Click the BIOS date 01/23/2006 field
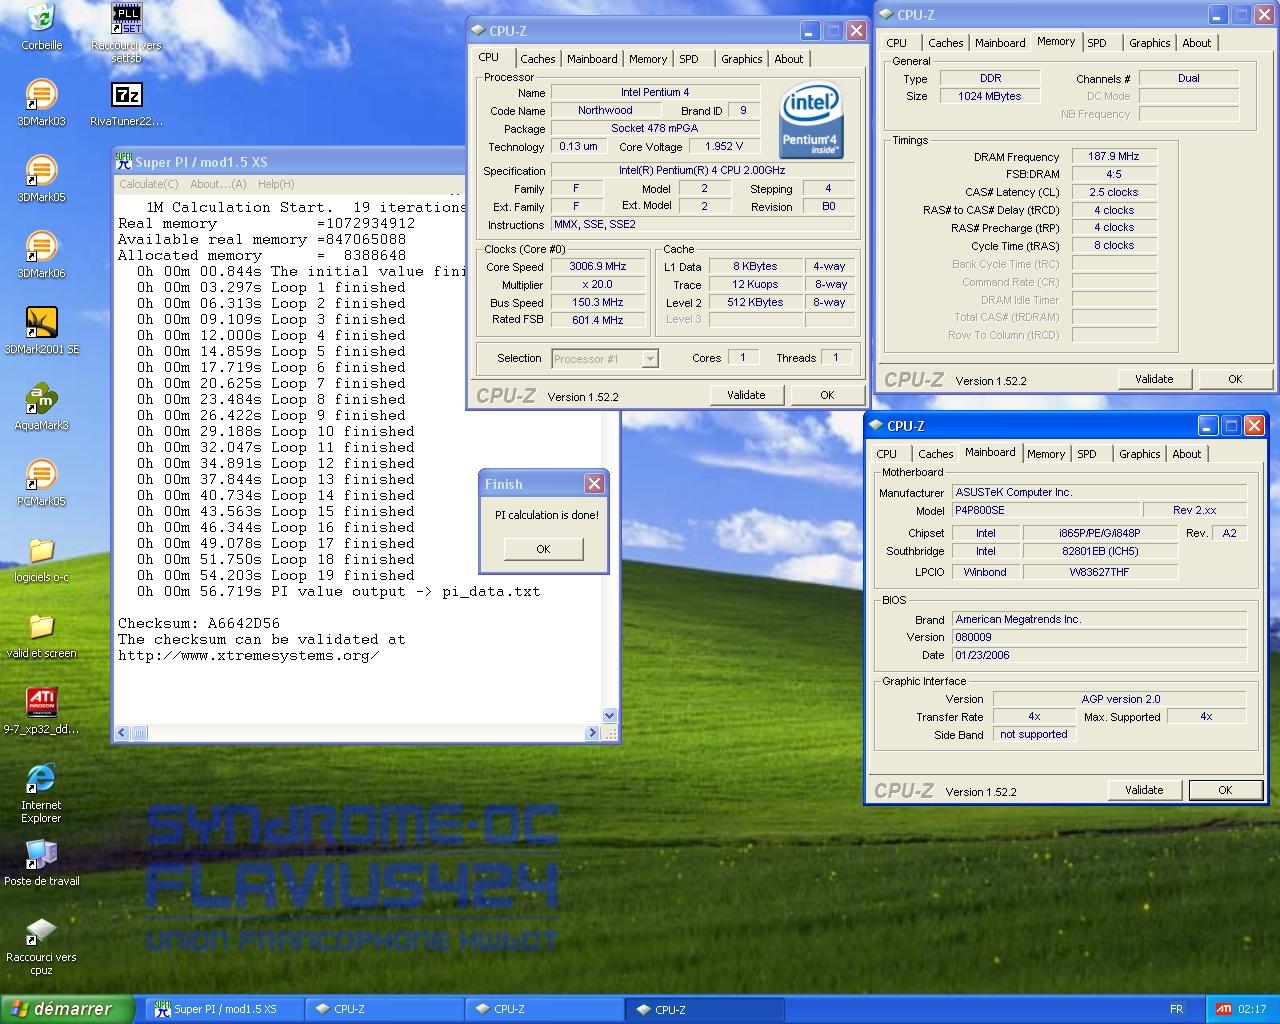The image size is (1280, 1024). pos(1099,655)
